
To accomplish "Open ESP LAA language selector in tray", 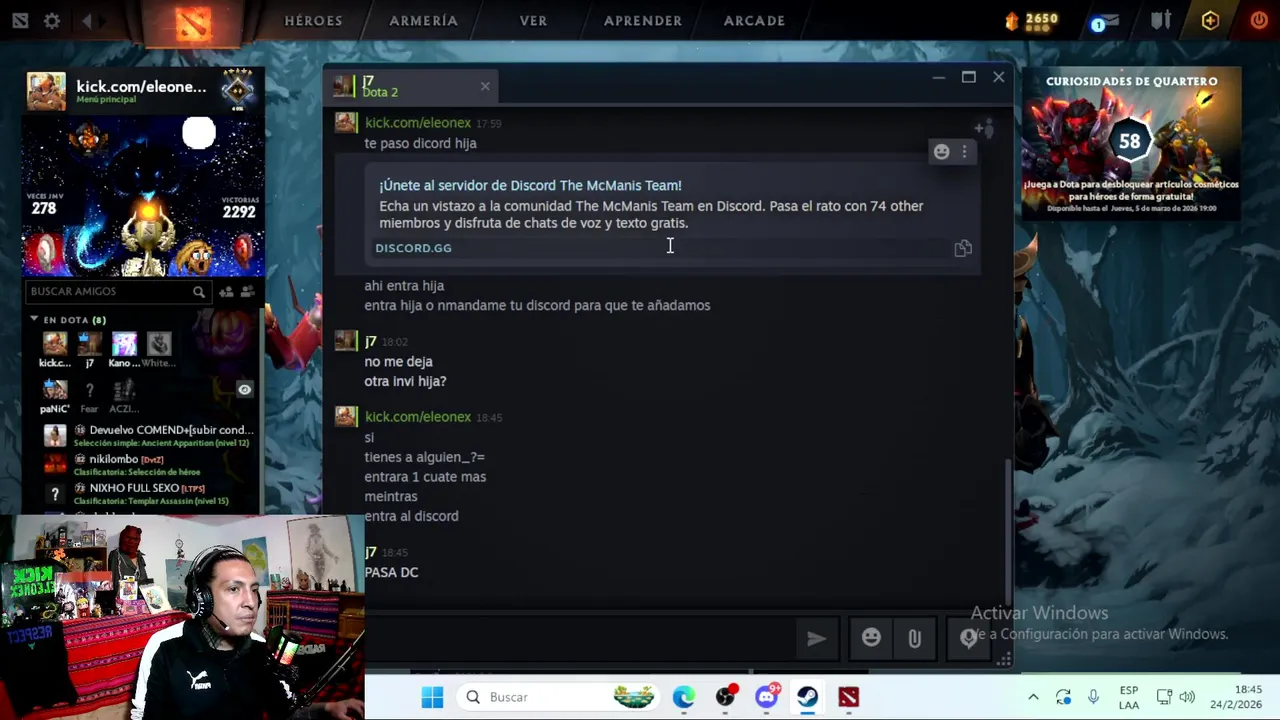I will click(1129, 697).
